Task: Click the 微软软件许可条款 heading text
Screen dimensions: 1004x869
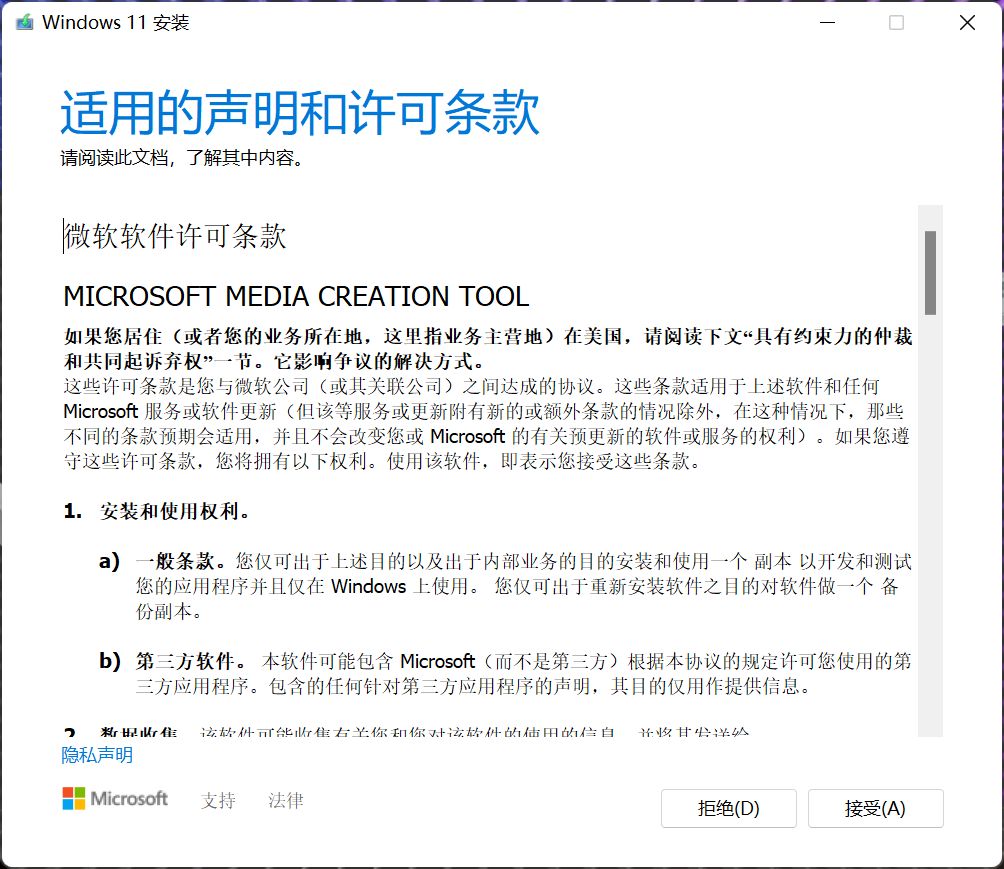Action: 175,237
